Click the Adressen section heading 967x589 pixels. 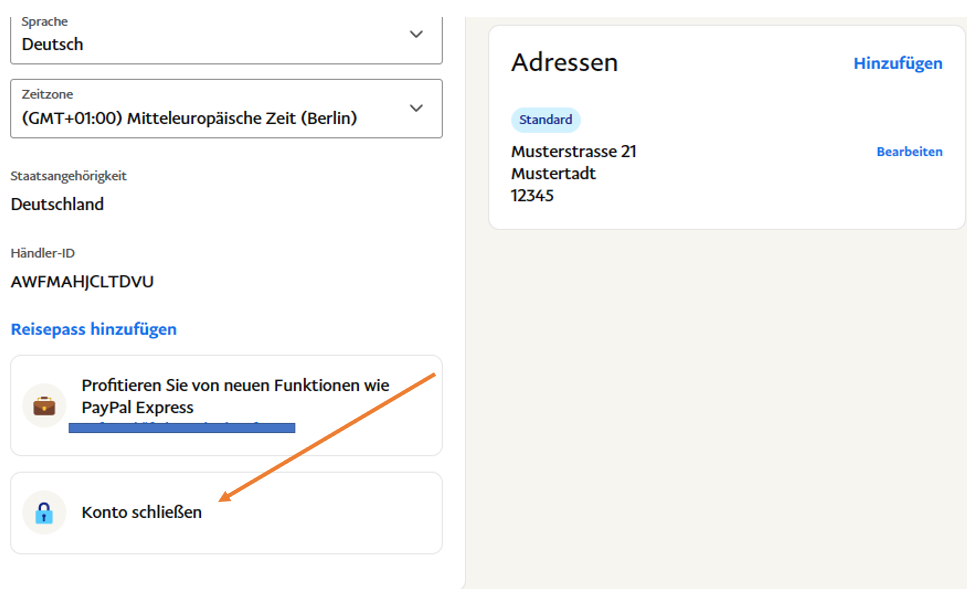click(564, 63)
